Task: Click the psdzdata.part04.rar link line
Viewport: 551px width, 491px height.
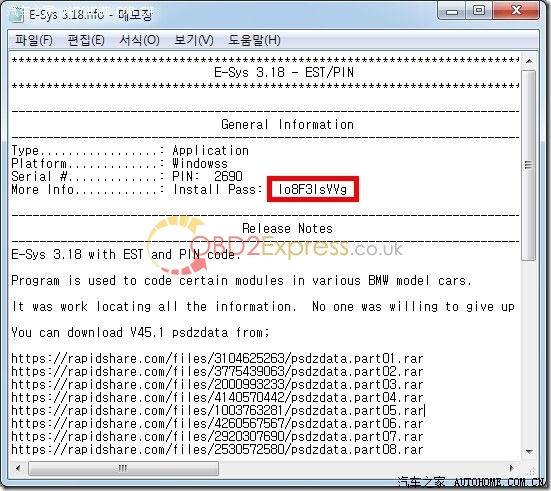Action: click(217, 398)
